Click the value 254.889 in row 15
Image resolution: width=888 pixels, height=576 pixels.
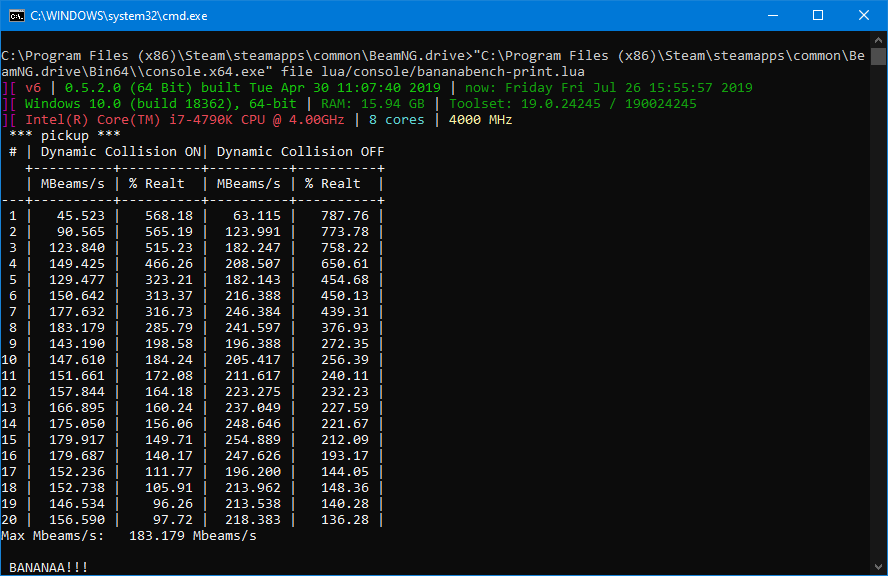[253, 440]
